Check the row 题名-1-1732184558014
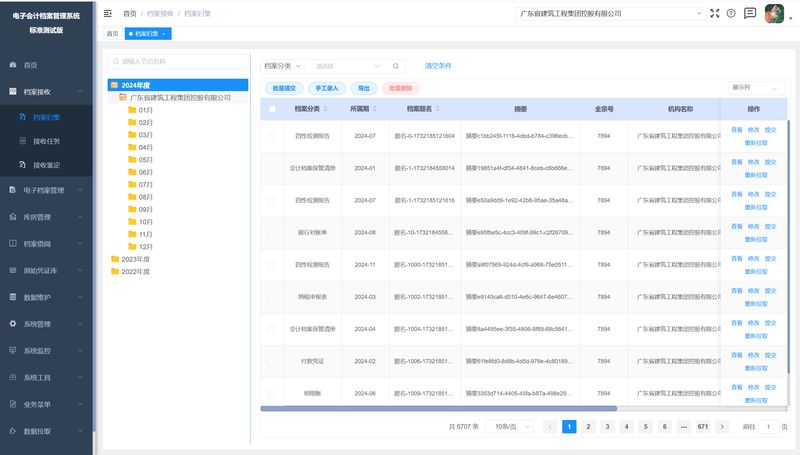This screenshot has height=455, width=800. coord(271,168)
